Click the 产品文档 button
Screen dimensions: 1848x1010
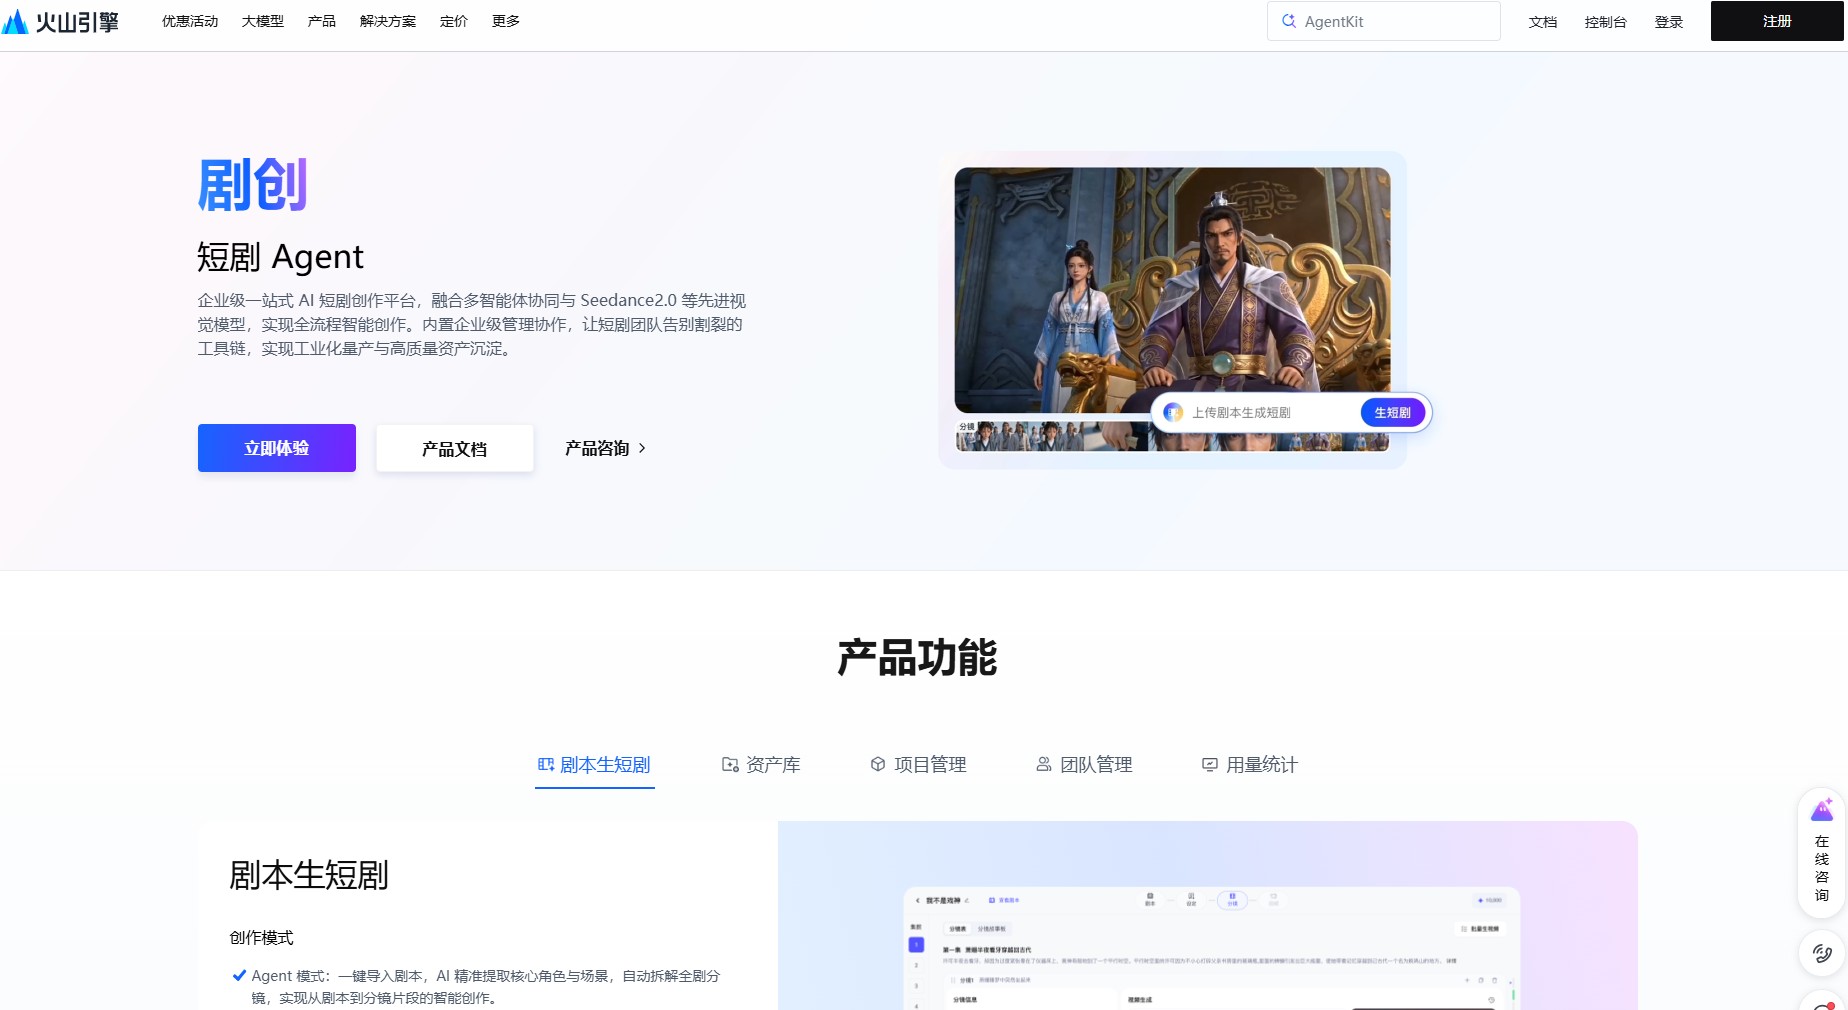point(455,448)
